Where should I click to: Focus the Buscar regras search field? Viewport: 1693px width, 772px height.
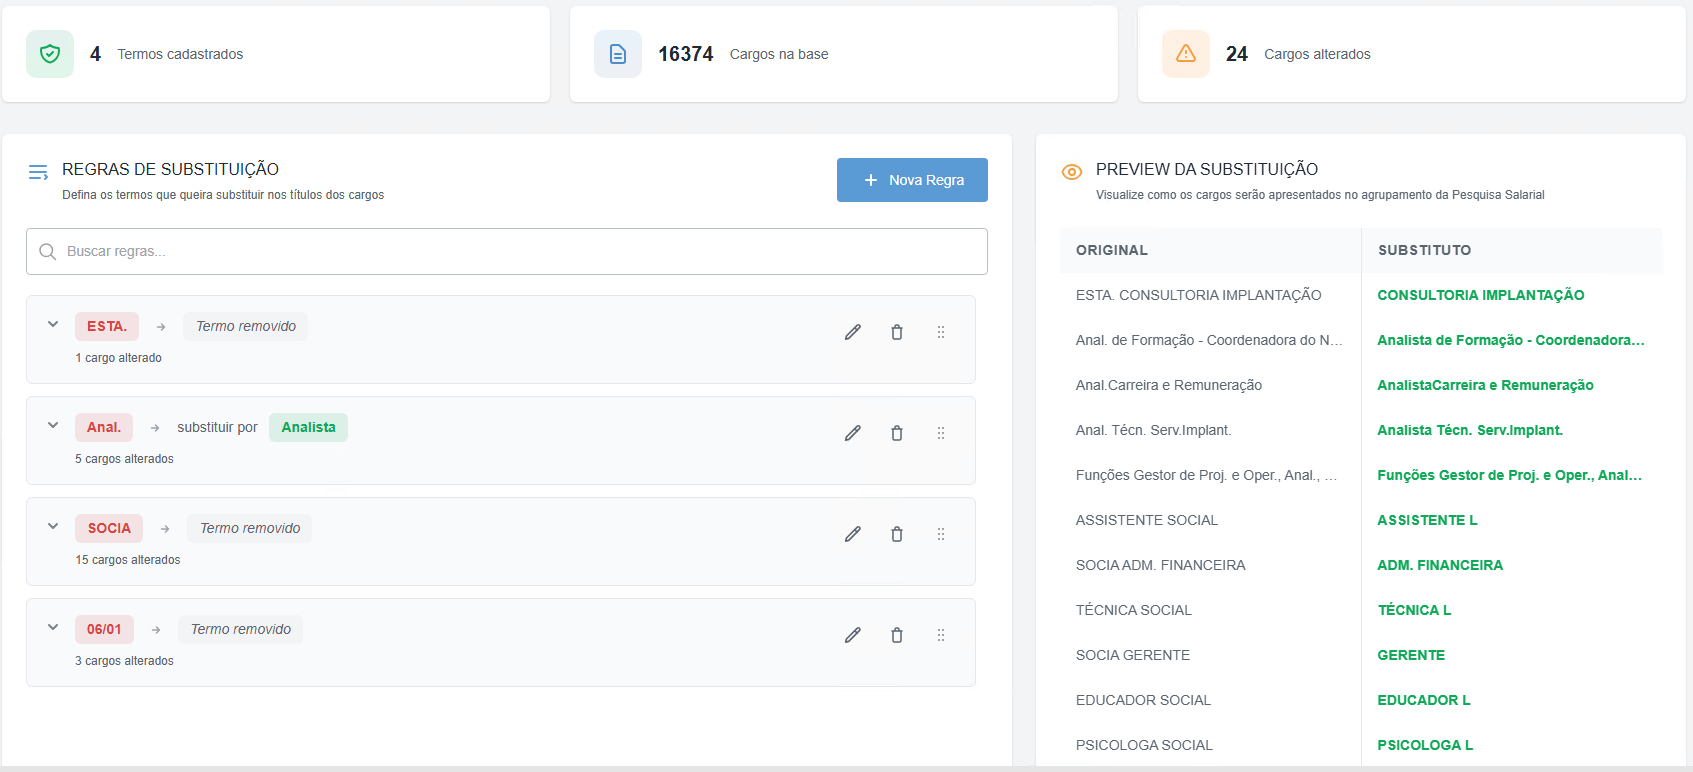(x=507, y=251)
